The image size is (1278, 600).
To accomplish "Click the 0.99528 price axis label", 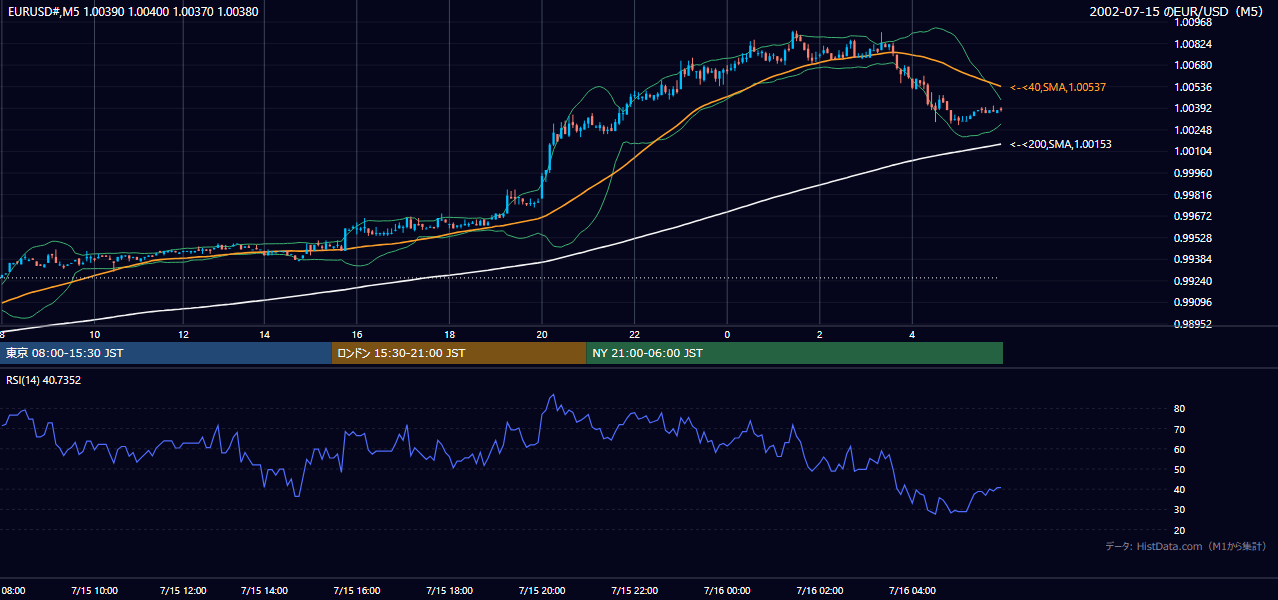I will click(x=1193, y=238).
